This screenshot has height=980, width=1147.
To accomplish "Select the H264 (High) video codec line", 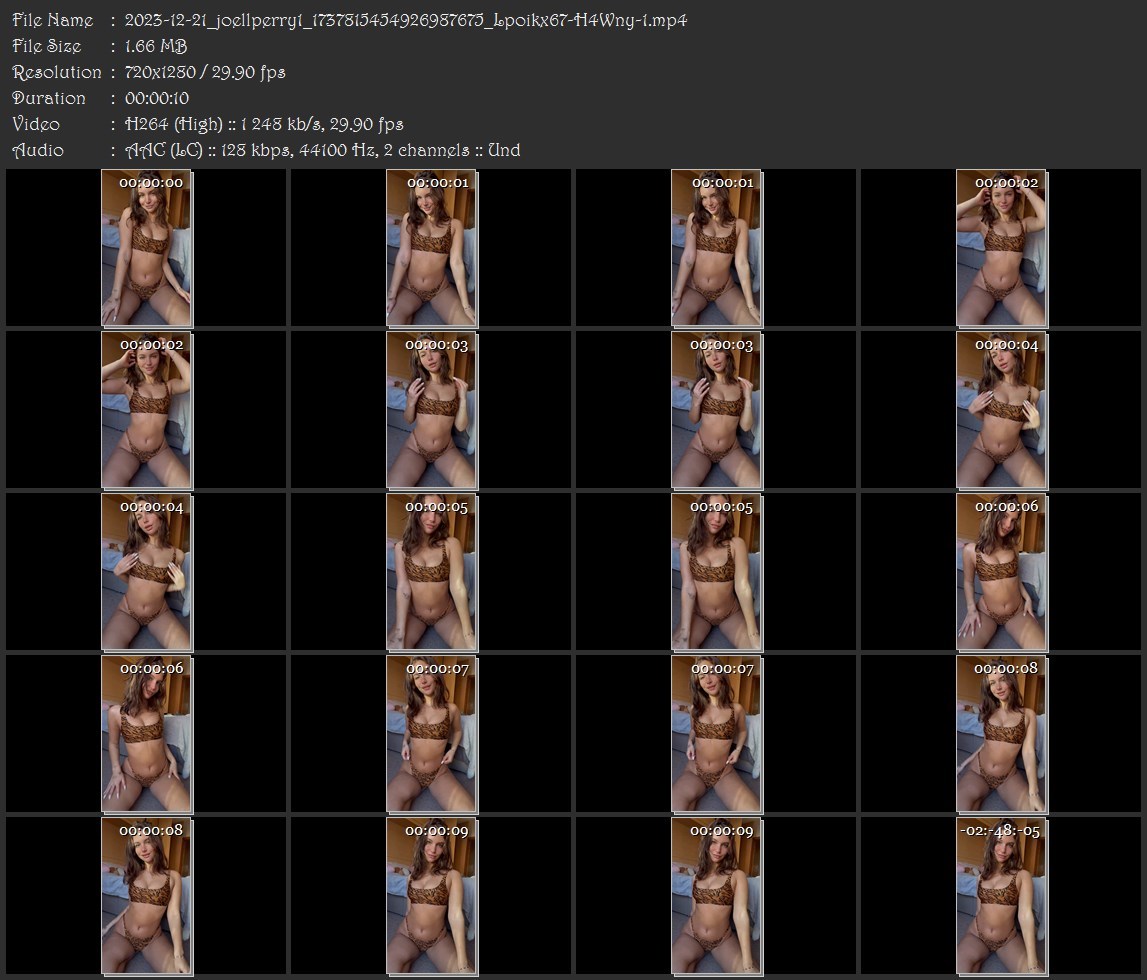I will 264,124.
